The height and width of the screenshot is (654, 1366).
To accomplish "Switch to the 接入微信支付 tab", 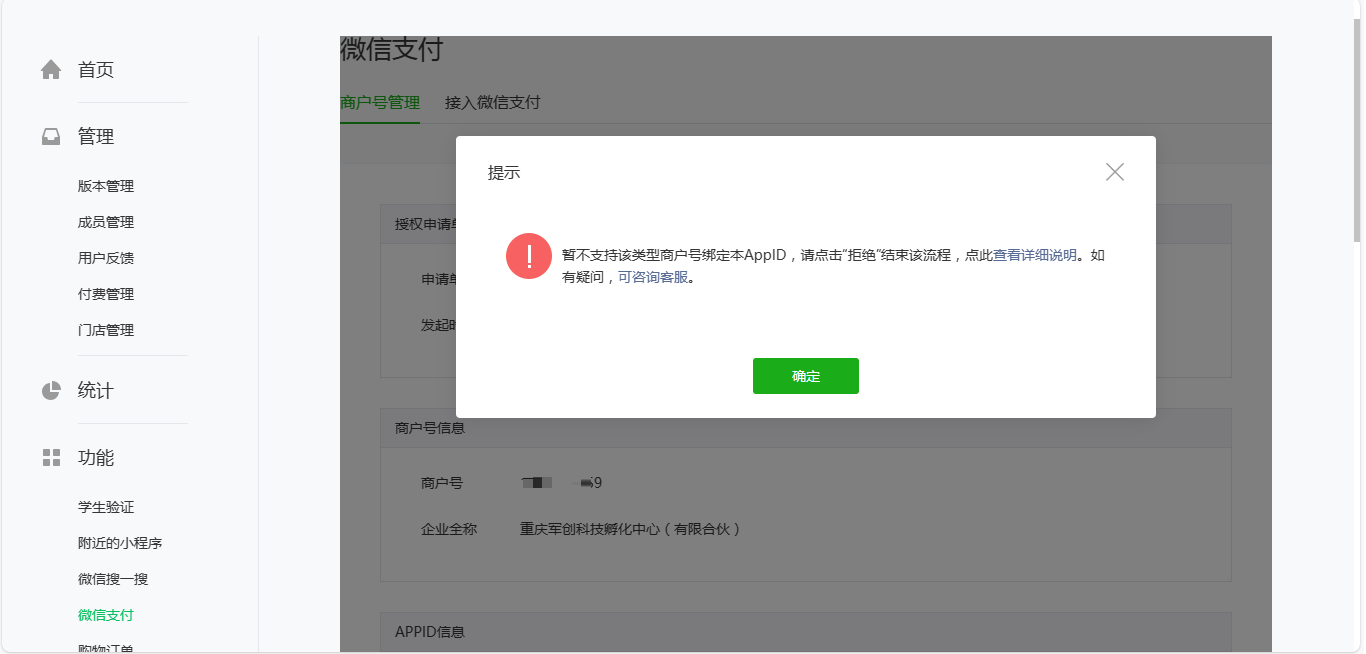I will (x=493, y=102).
